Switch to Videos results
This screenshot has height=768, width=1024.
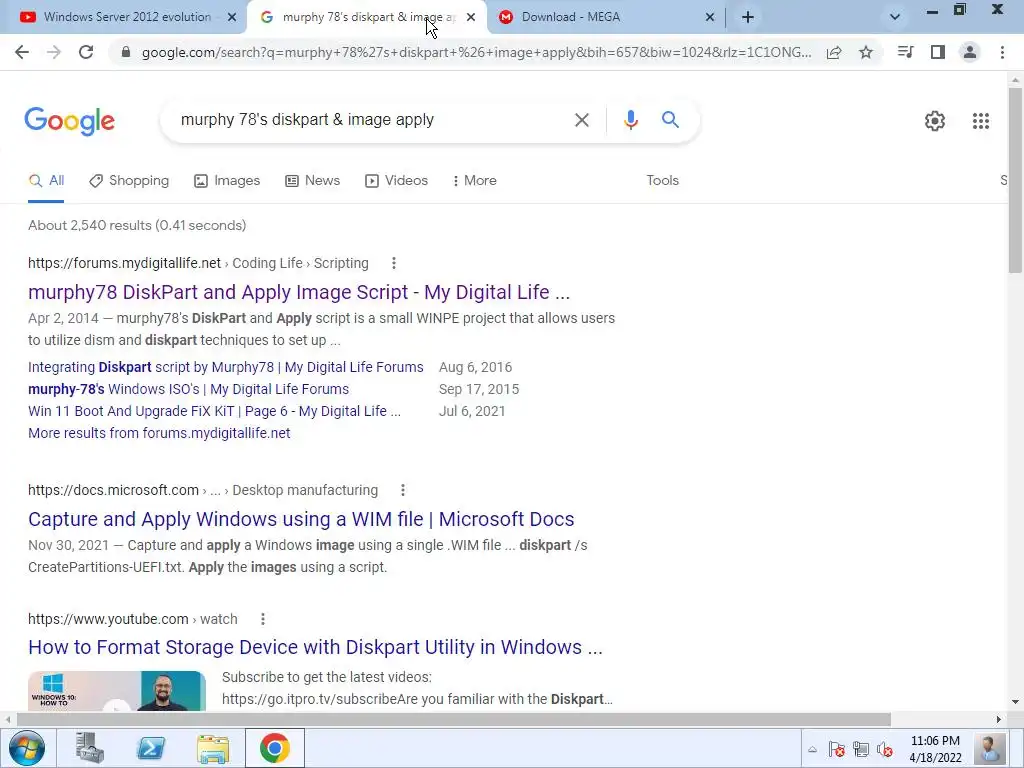click(x=396, y=180)
